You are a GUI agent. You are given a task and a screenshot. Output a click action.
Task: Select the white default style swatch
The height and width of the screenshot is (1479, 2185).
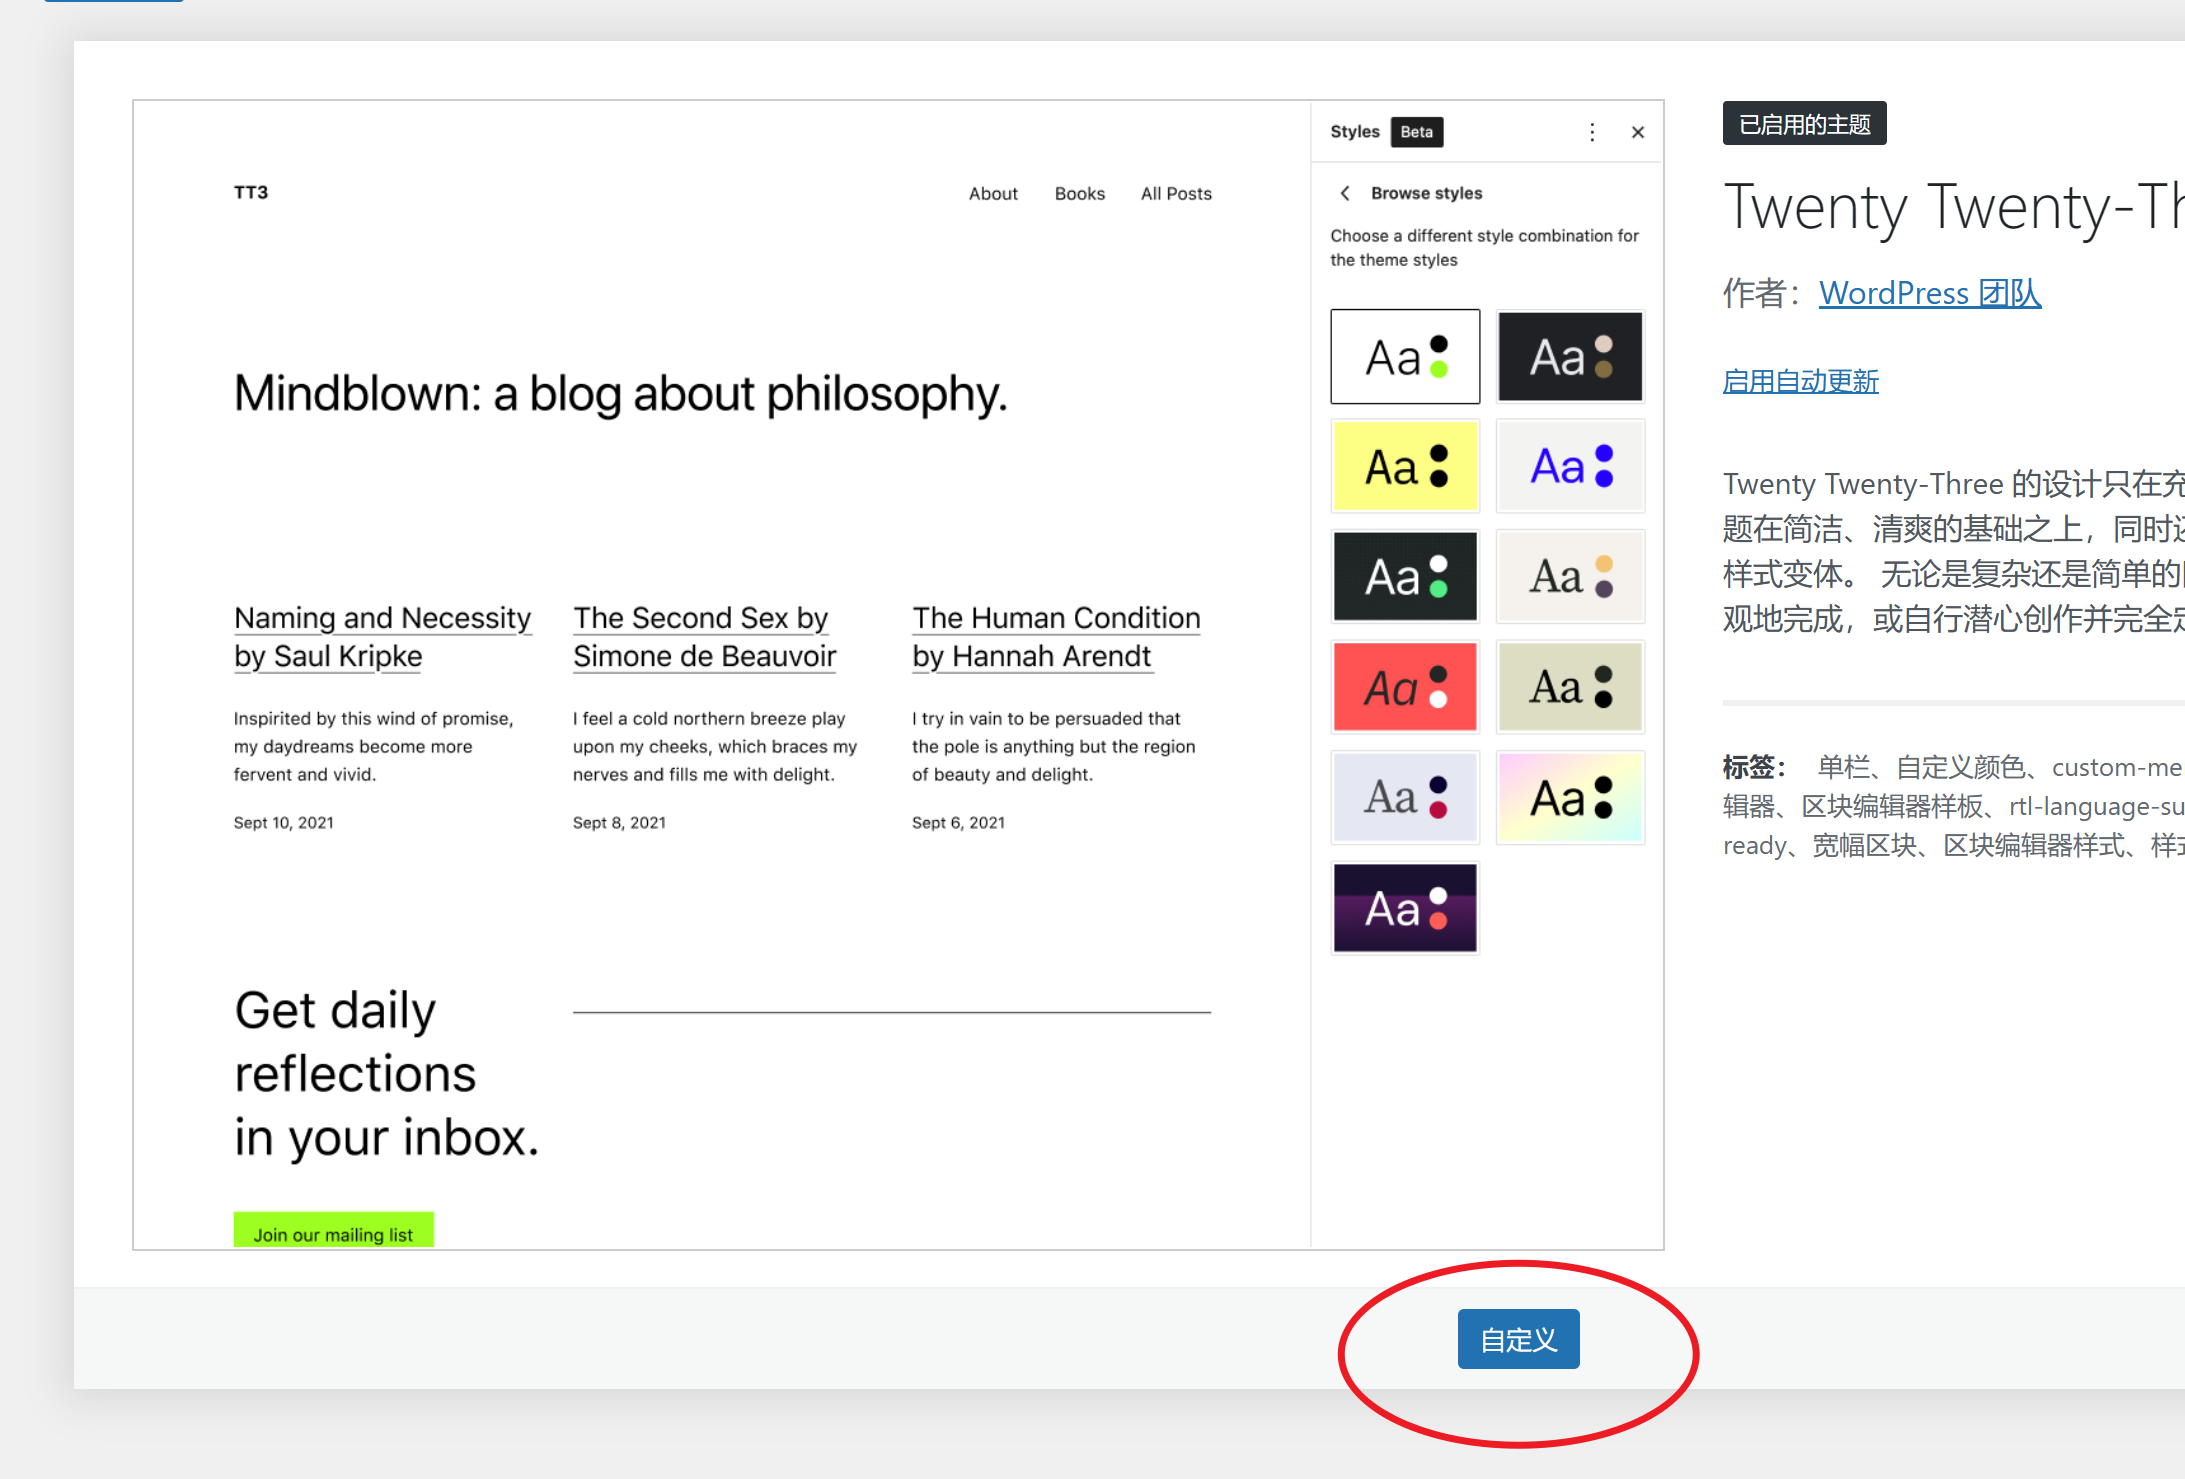[x=1404, y=356]
